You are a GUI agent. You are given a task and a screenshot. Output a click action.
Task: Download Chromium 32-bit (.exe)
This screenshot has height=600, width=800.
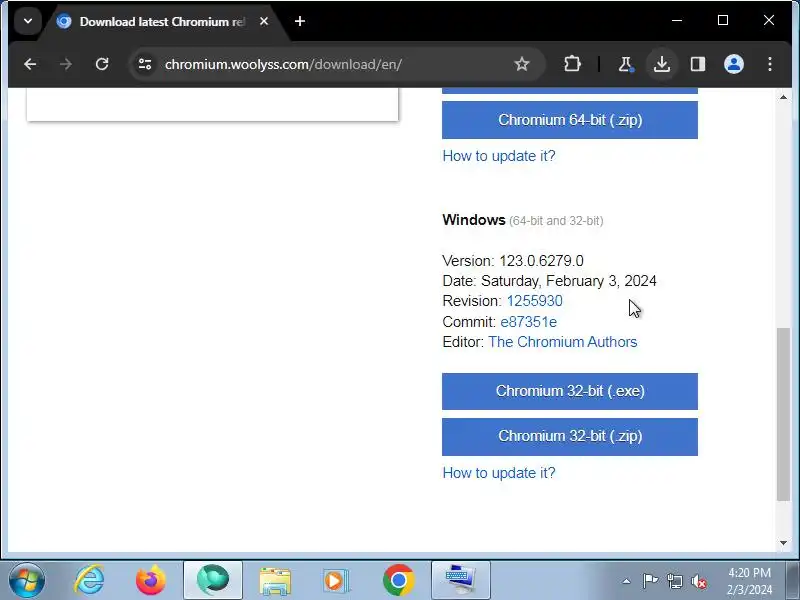[570, 391]
